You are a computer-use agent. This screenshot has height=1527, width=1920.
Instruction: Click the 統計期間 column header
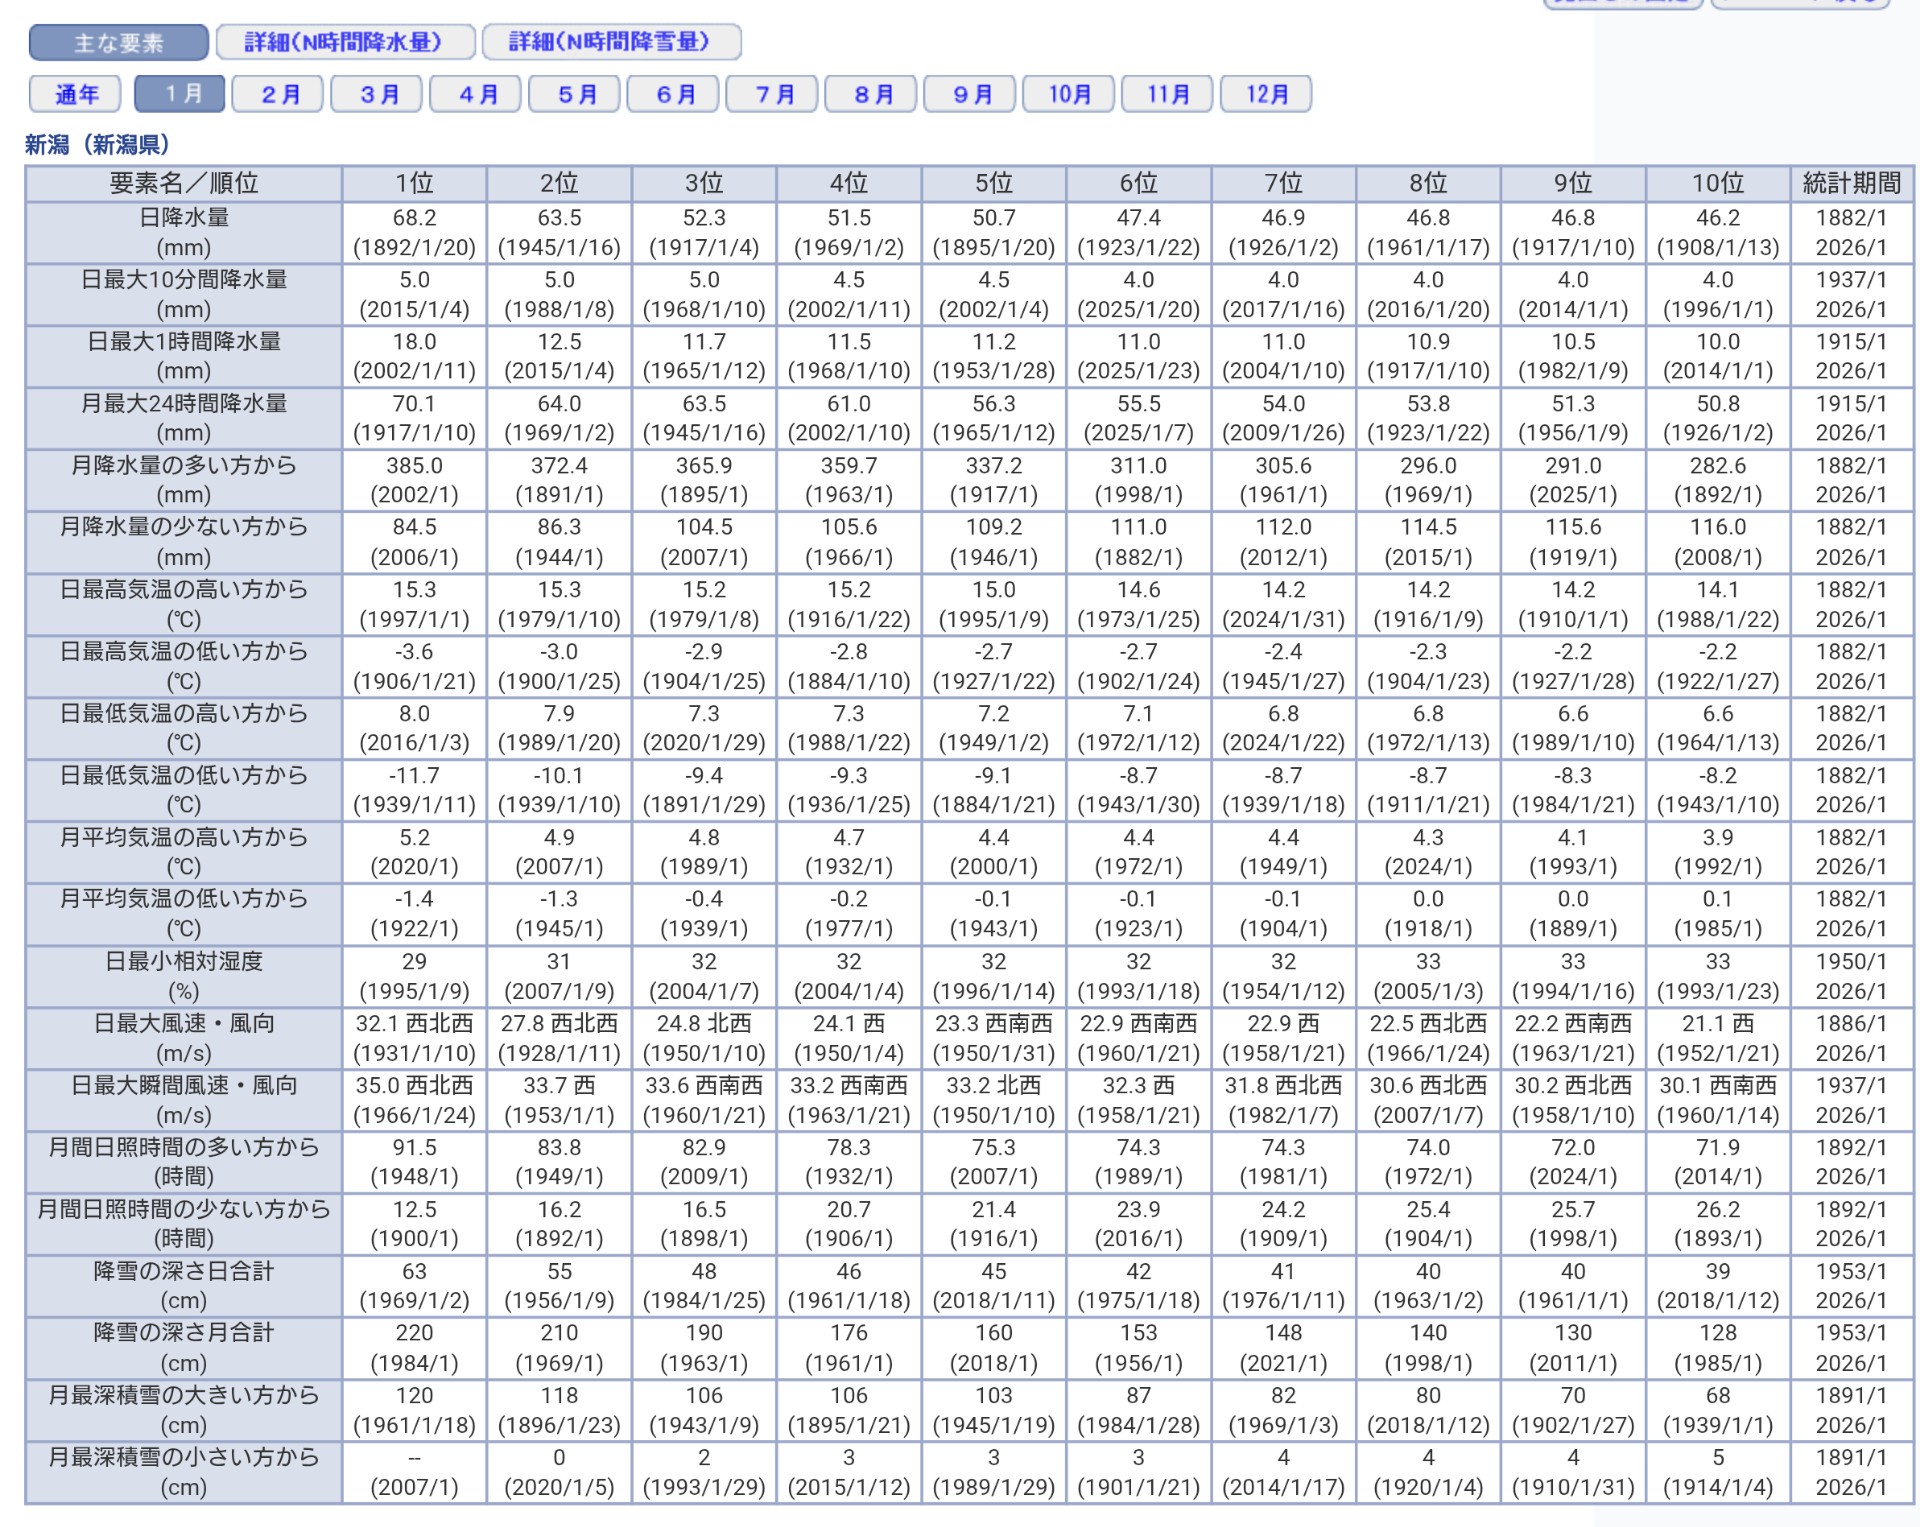[x=1851, y=184]
